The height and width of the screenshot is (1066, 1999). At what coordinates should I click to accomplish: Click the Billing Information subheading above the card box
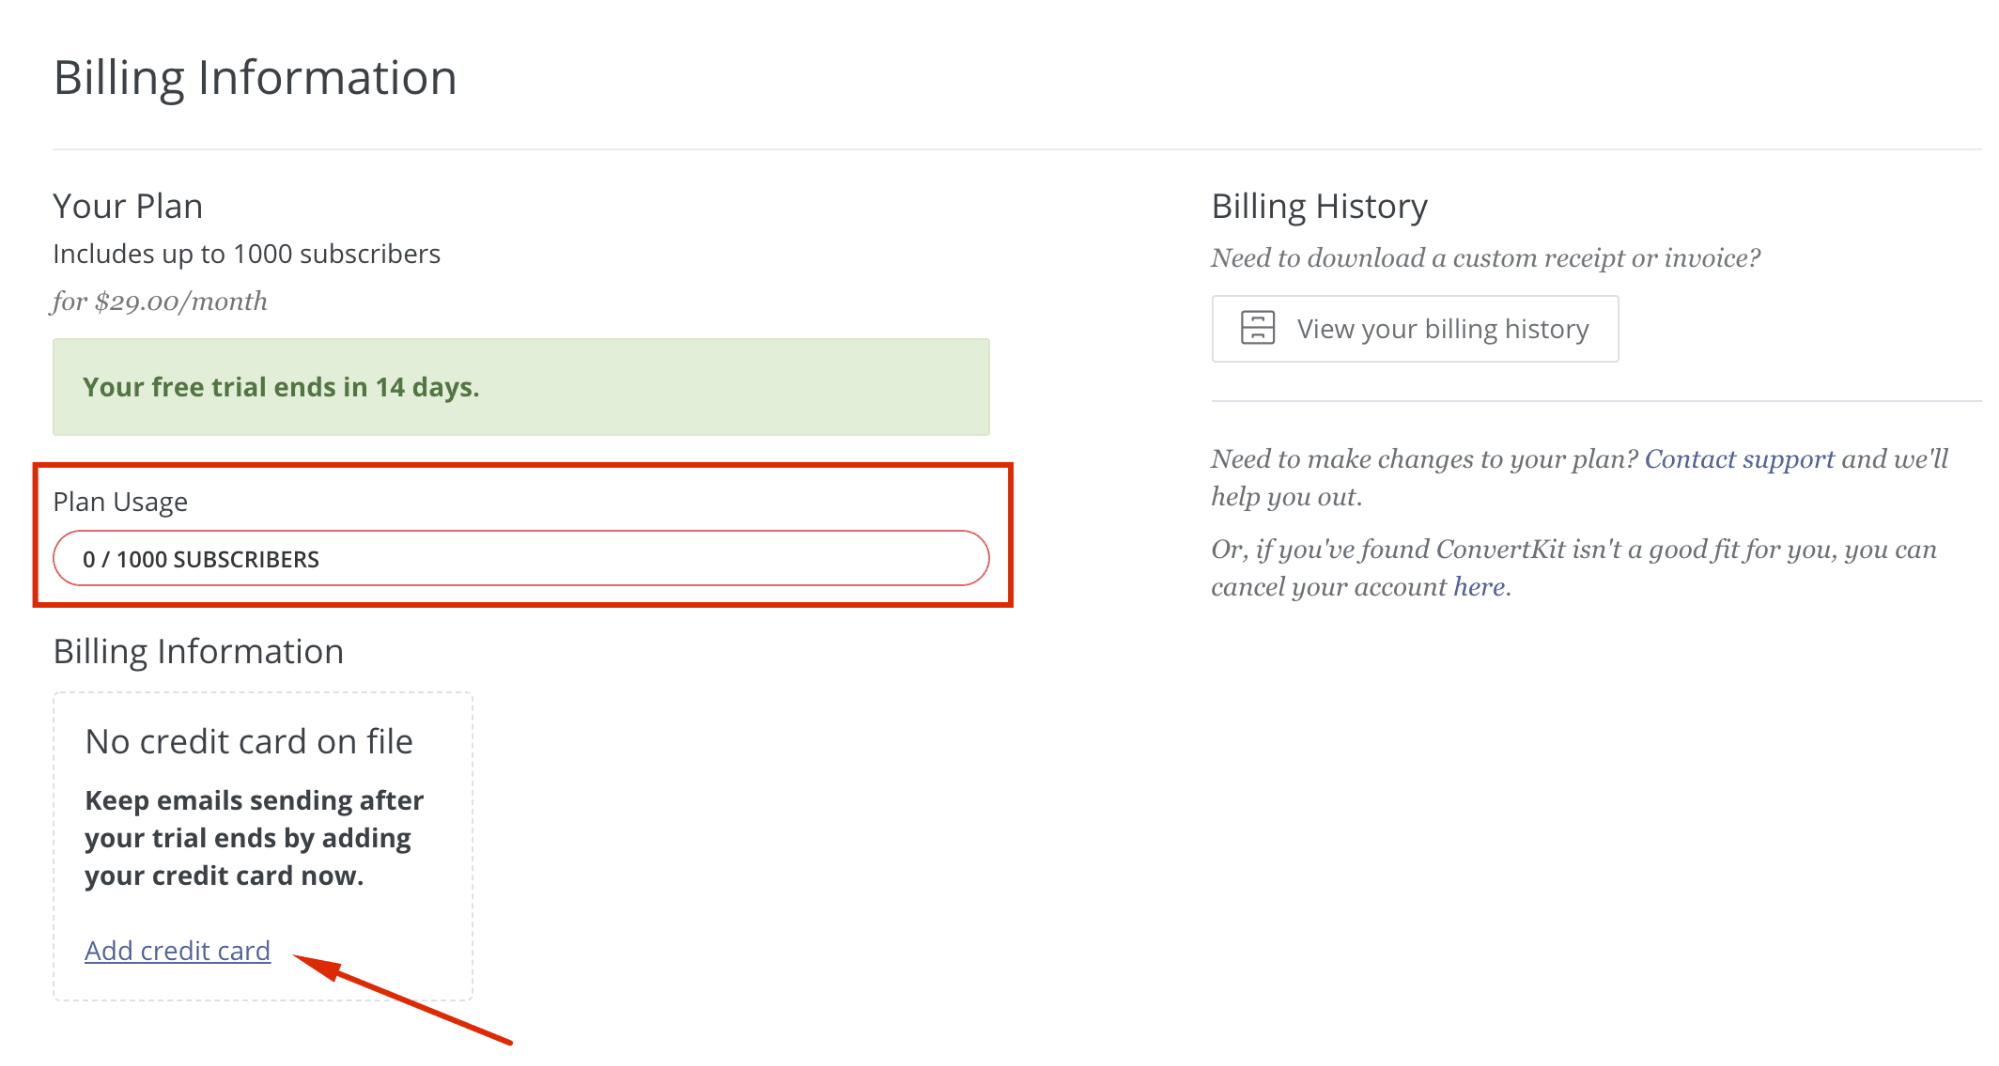[198, 651]
